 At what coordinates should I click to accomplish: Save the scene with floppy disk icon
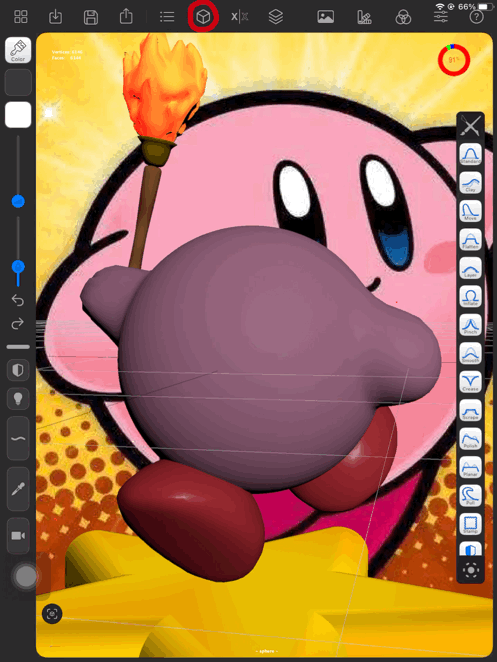(x=91, y=17)
